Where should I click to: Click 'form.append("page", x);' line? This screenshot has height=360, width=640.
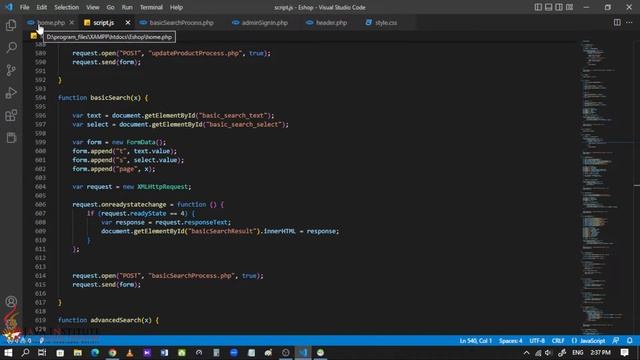113,169
